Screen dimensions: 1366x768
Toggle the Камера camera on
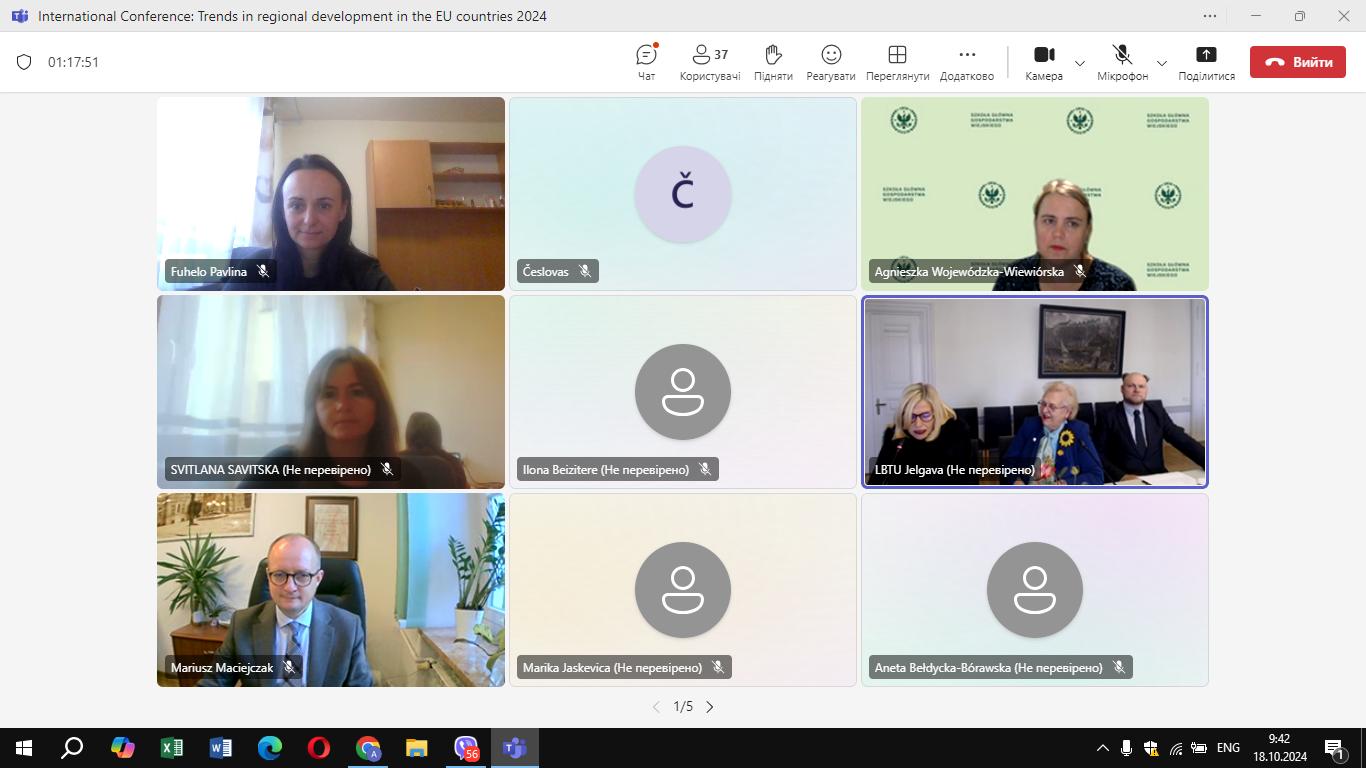tap(1043, 61)
